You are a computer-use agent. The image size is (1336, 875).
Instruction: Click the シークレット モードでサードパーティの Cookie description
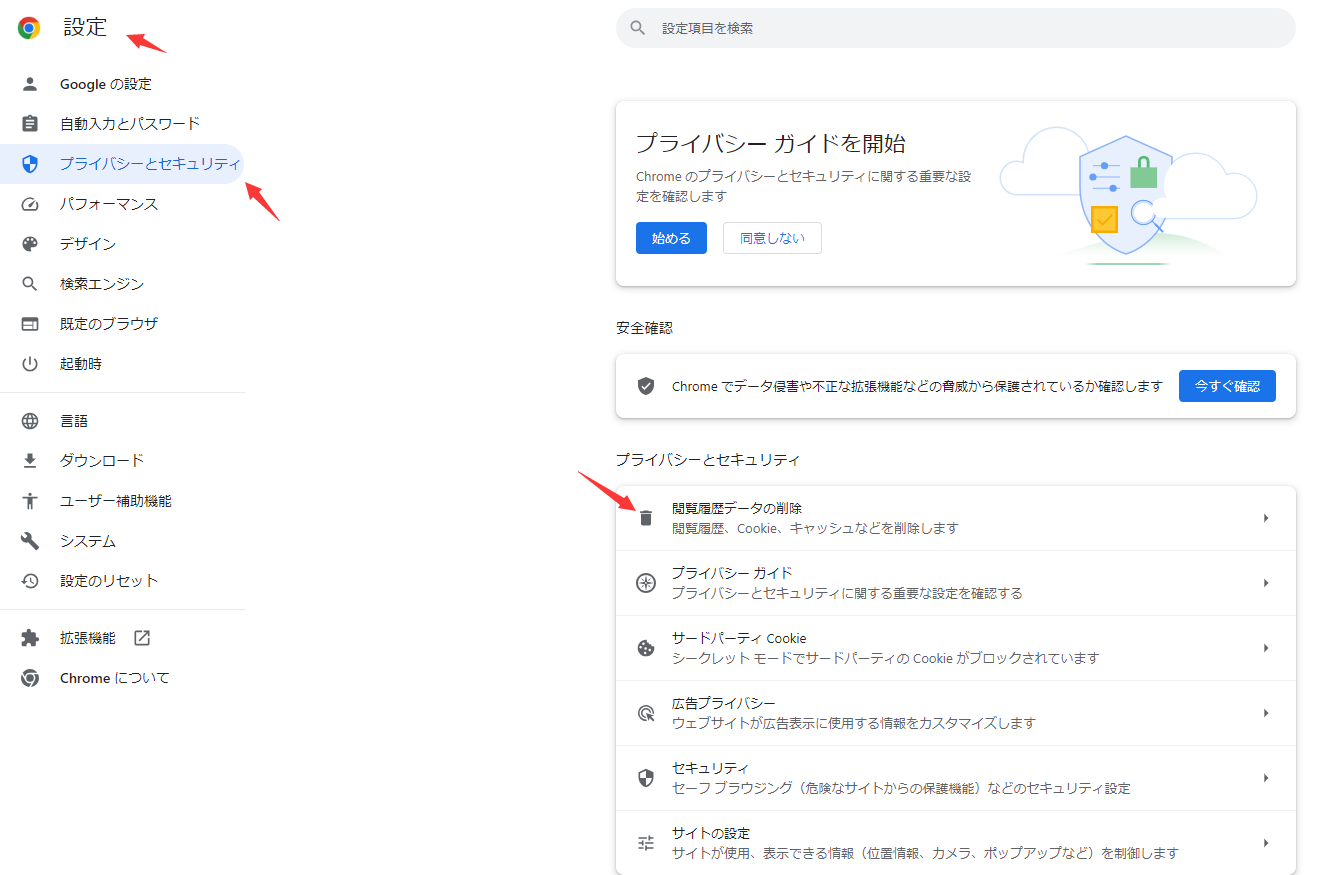885,658
